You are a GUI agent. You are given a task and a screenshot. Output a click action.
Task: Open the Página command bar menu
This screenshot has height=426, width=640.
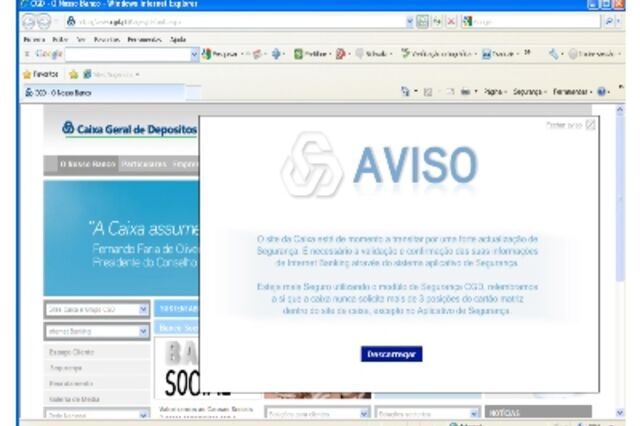tap(495, 92)
